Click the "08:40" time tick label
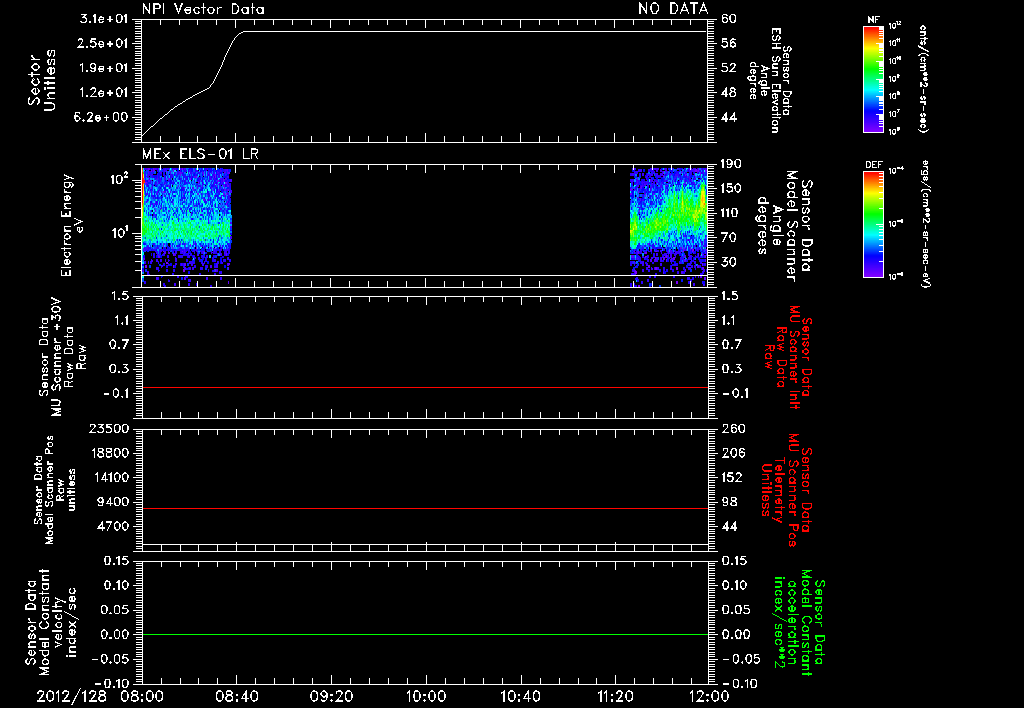Viewport: 1024px width, 708px height. pos(236,696)
